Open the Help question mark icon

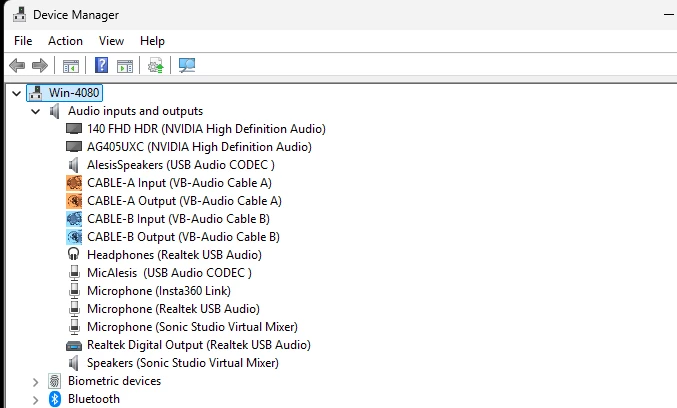(101, 65)
